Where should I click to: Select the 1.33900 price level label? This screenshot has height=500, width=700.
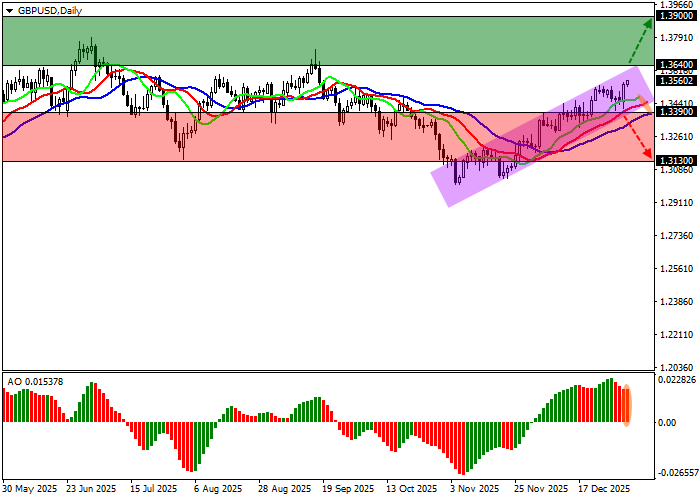point(676,112)
